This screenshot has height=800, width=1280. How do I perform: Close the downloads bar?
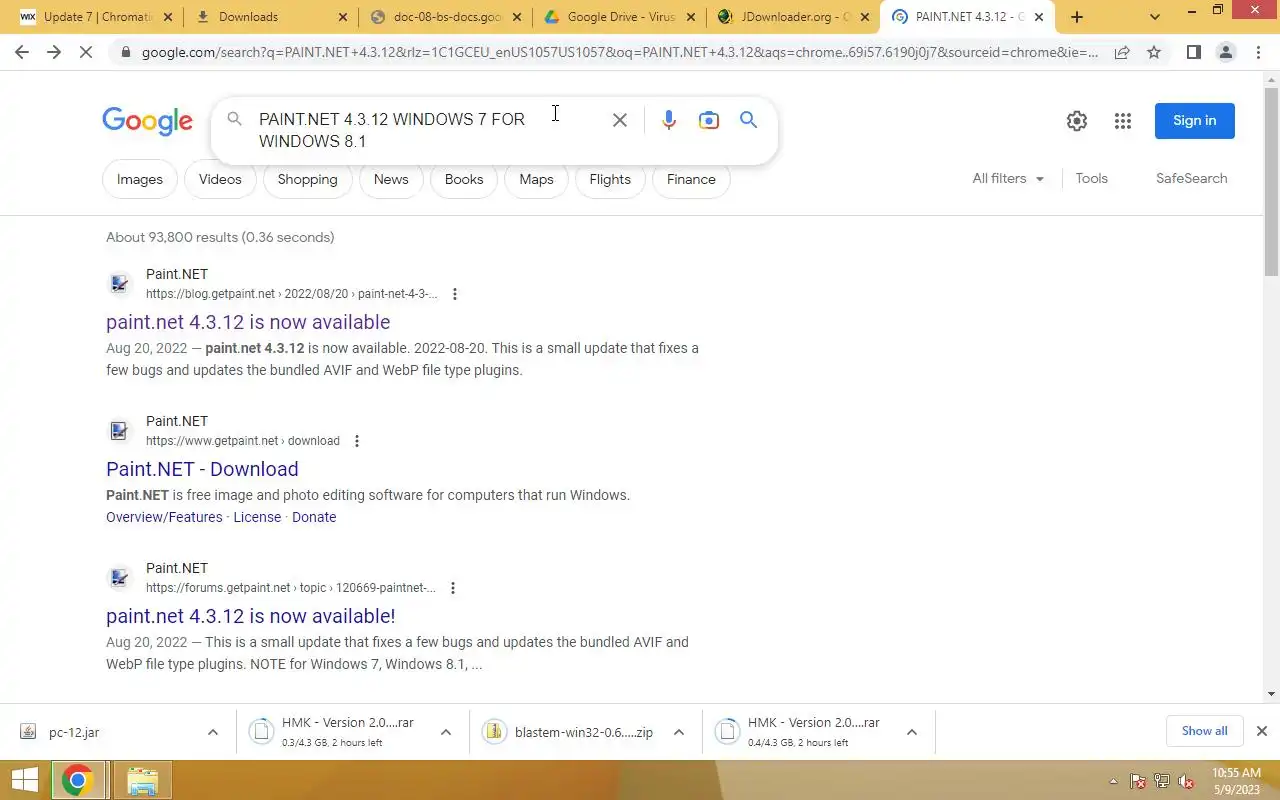point(1262,731)
